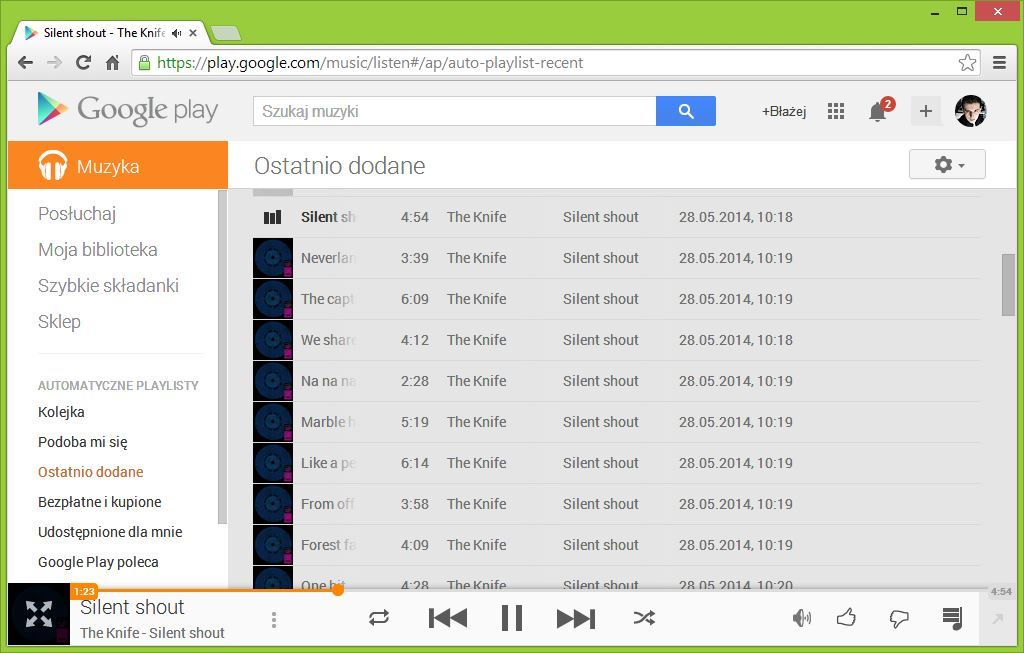Image resolution: width=1024 pixels, height=653 pixels.
Task: Toggle shuffle mode
Action: pos(644,618)
